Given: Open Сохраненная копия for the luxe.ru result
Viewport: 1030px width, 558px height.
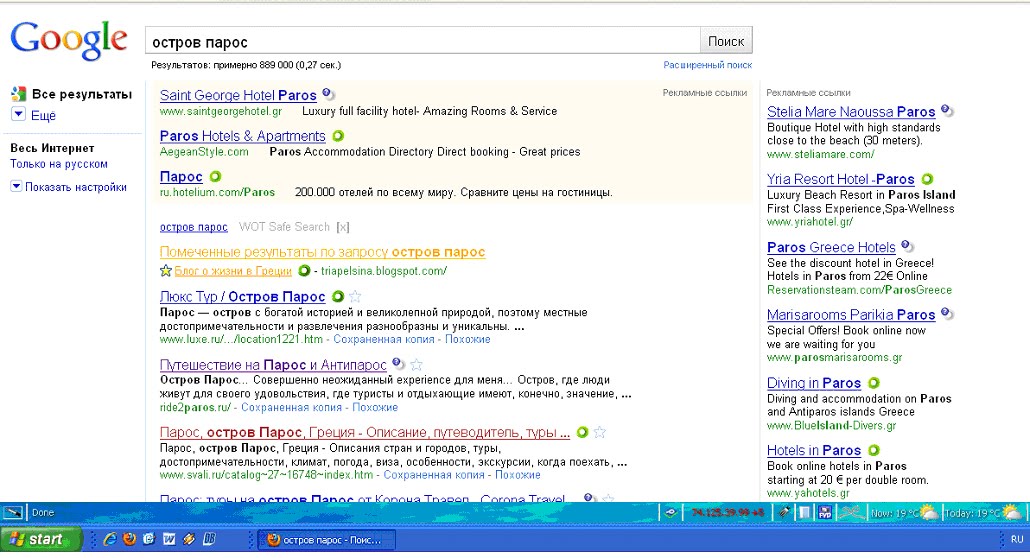Looking at the screenshot, I should pyautogui.click(x=384, y=339).
